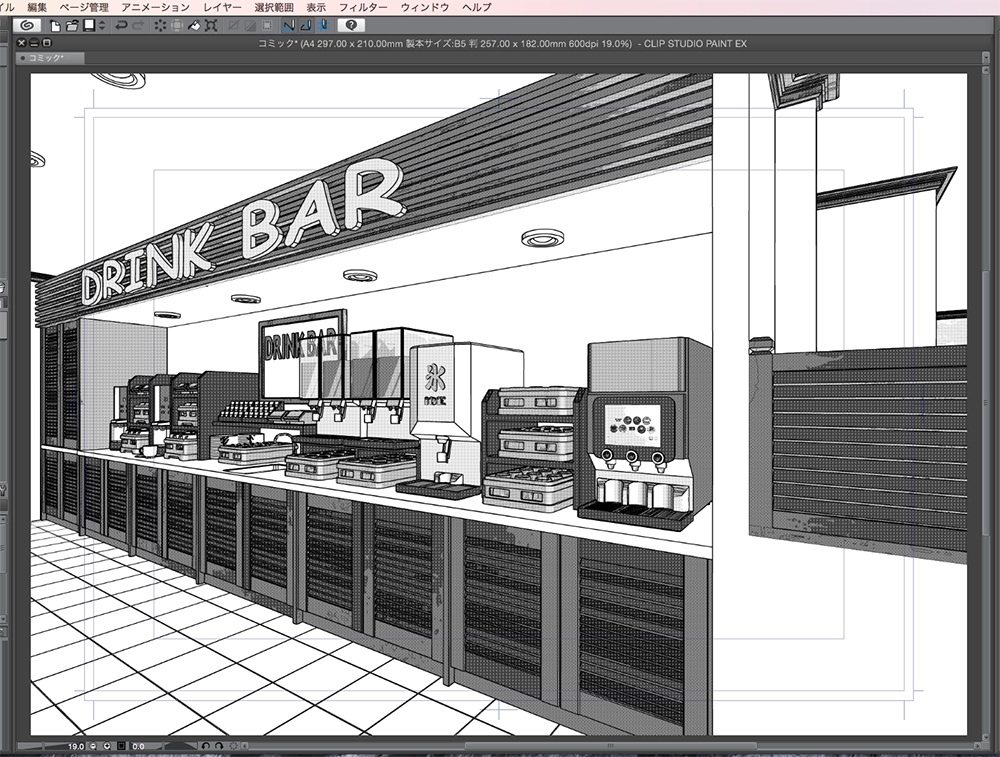1000x757 pixels.
Task: Click the Fill bucket icon
Action: tap(195, 25)
